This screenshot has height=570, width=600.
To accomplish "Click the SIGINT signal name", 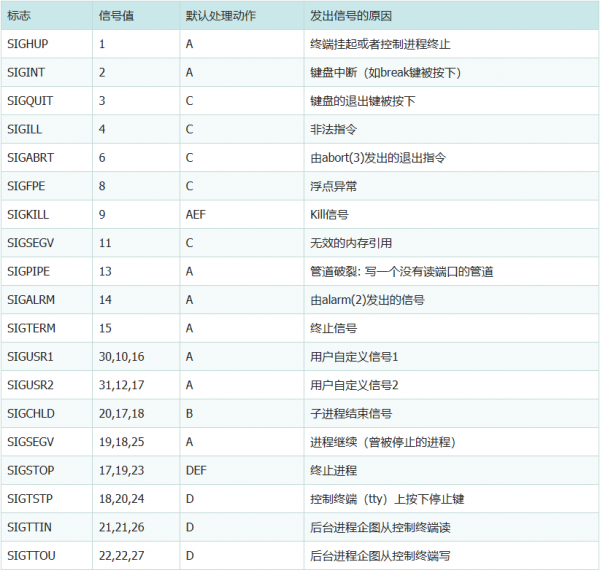I will pyautogui.click(x=26, y=73).
